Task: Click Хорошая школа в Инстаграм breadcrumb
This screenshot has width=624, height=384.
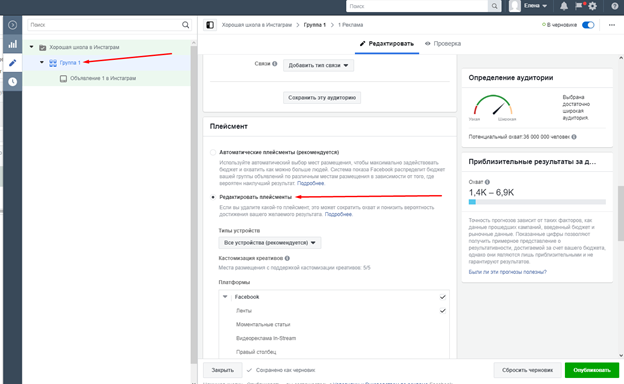Action: click(x=257, y=25)
